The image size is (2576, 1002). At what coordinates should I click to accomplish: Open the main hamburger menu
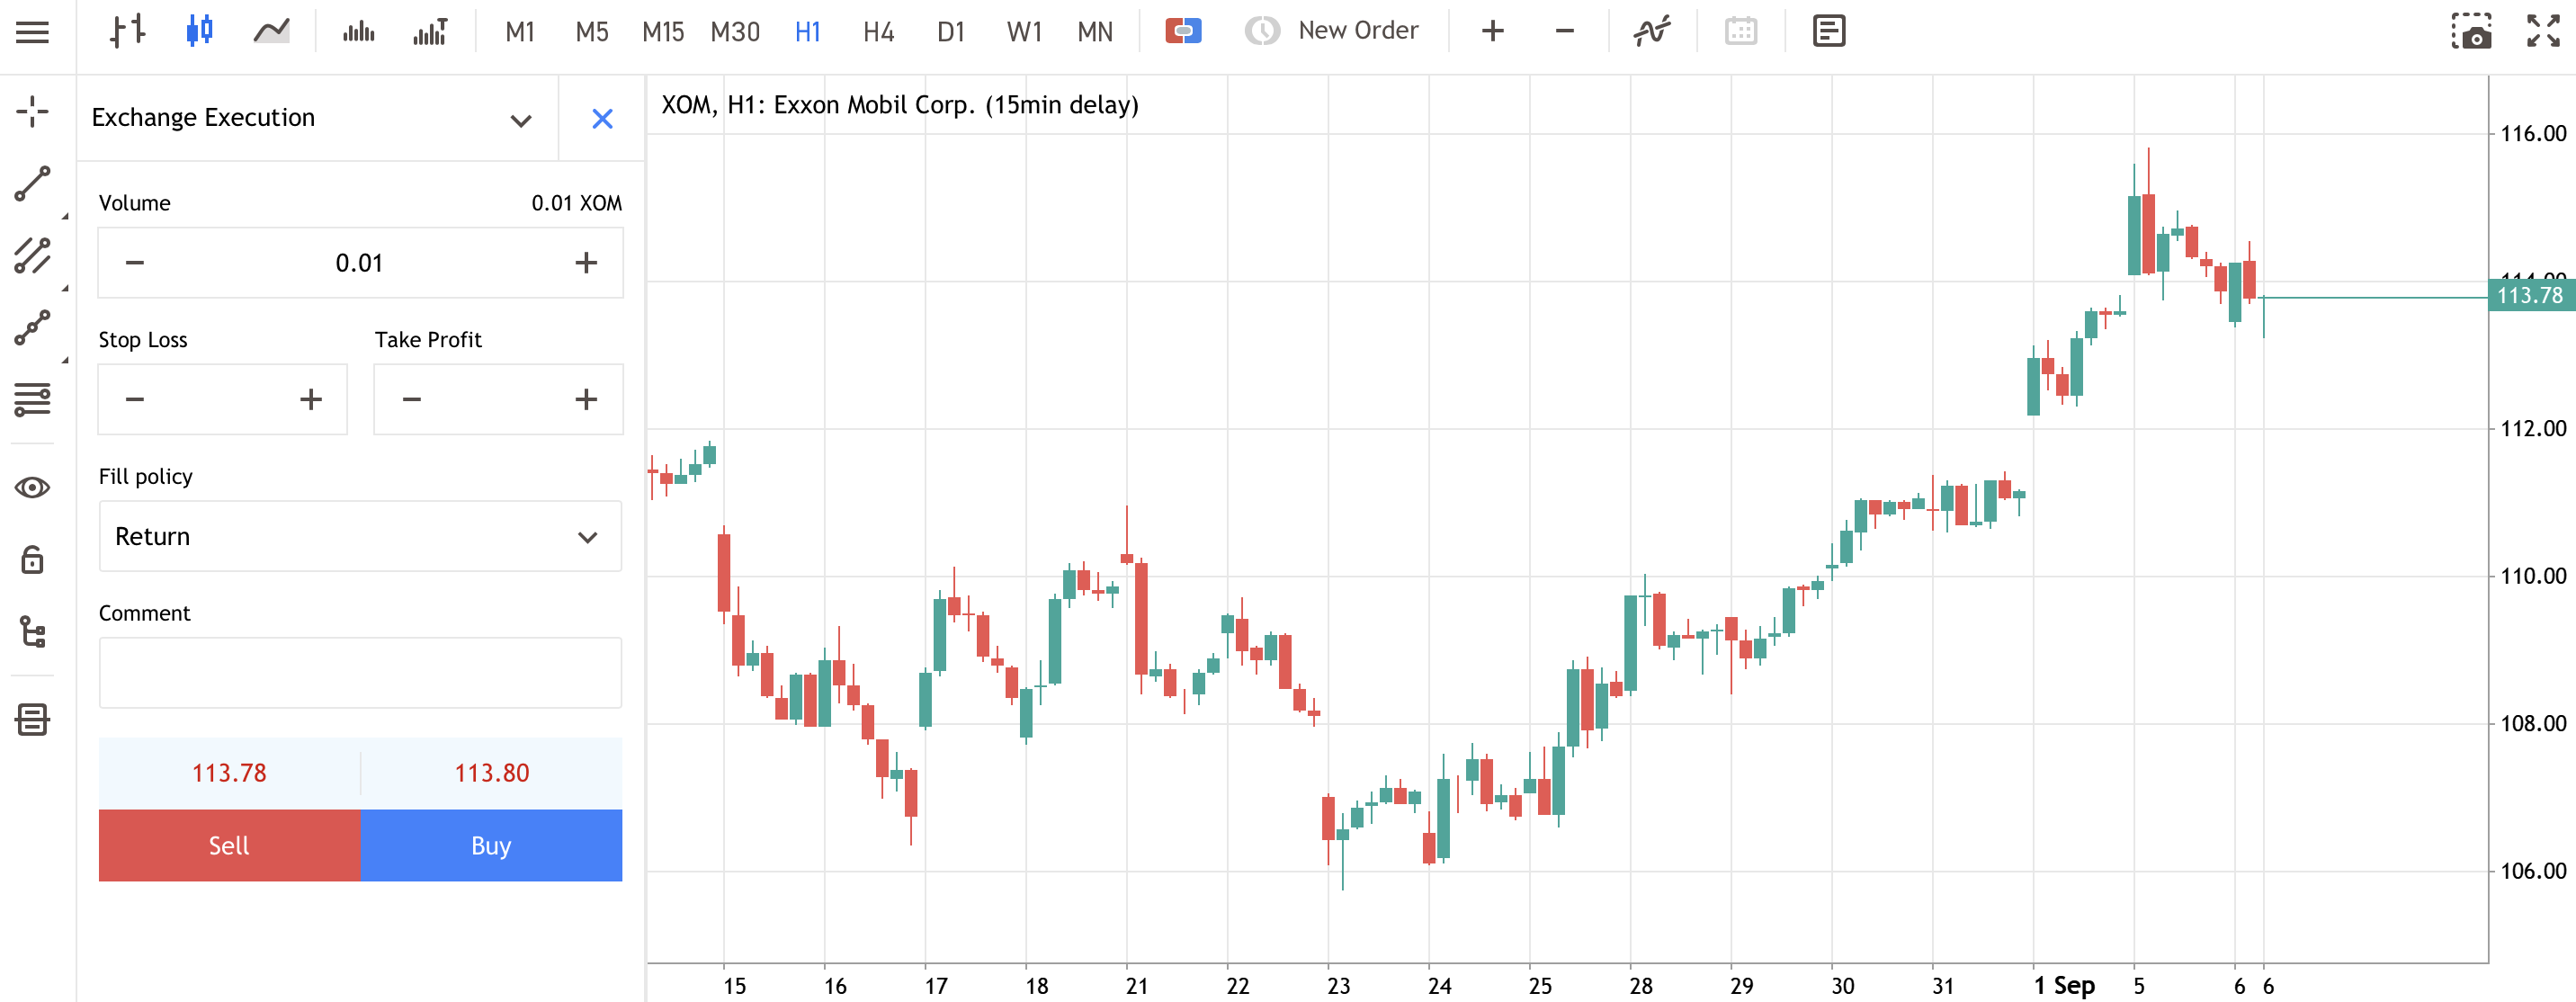click(x=32, y=32)
